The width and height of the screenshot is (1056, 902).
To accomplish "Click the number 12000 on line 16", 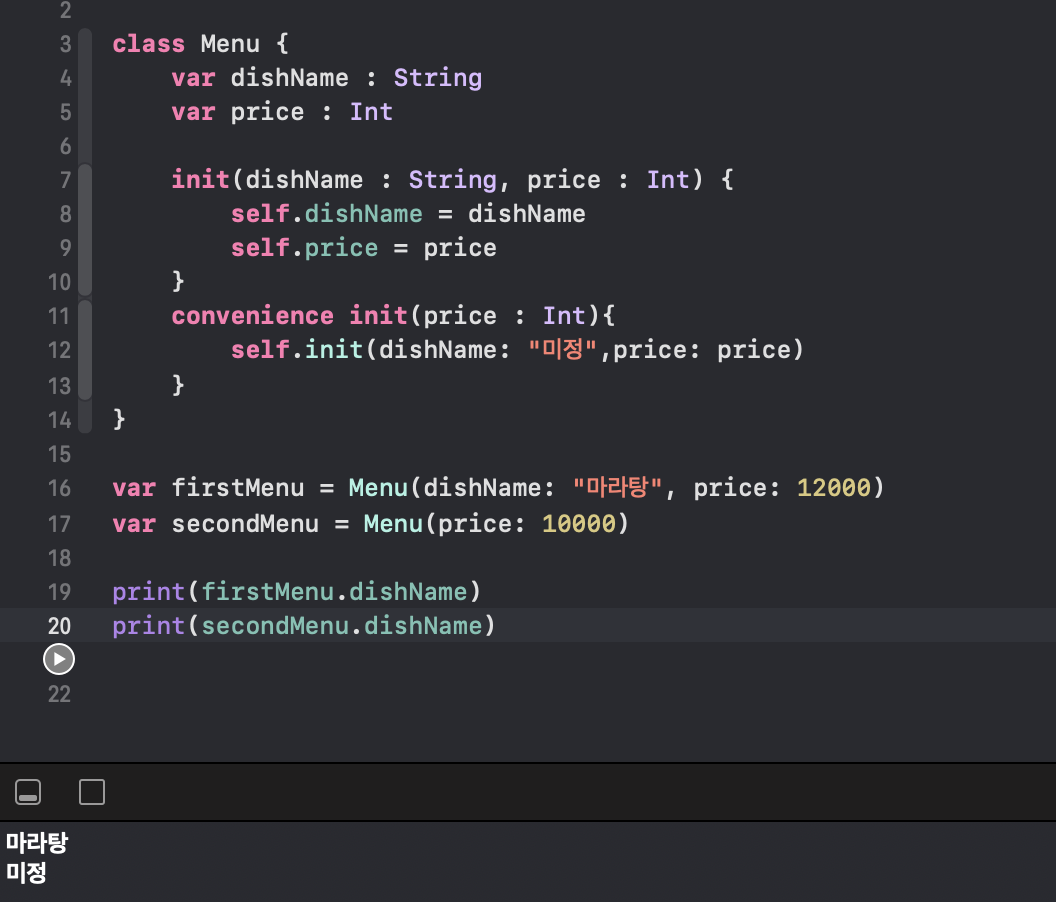I will coord(834,488).
